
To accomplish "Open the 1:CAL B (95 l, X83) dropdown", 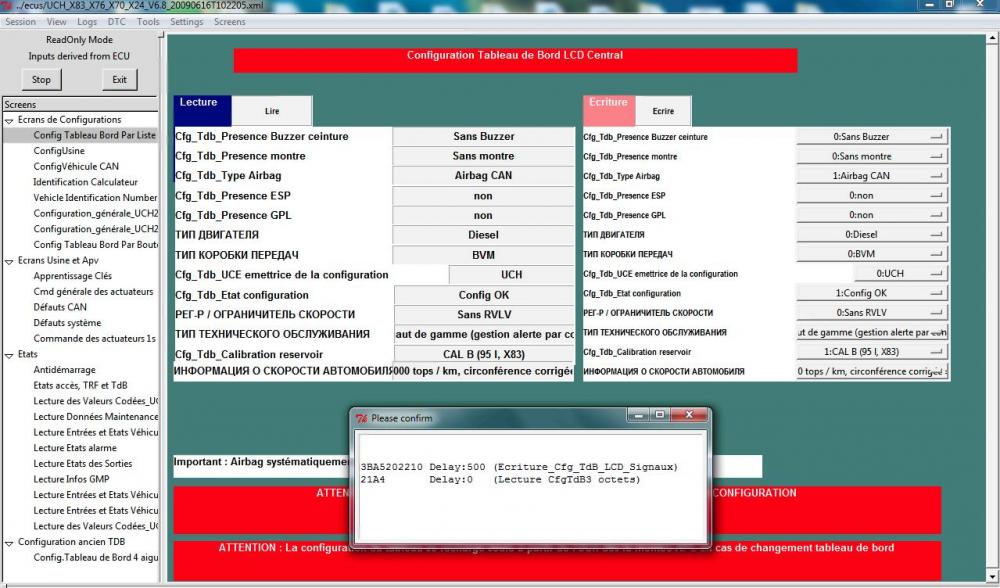I will 872,351.
